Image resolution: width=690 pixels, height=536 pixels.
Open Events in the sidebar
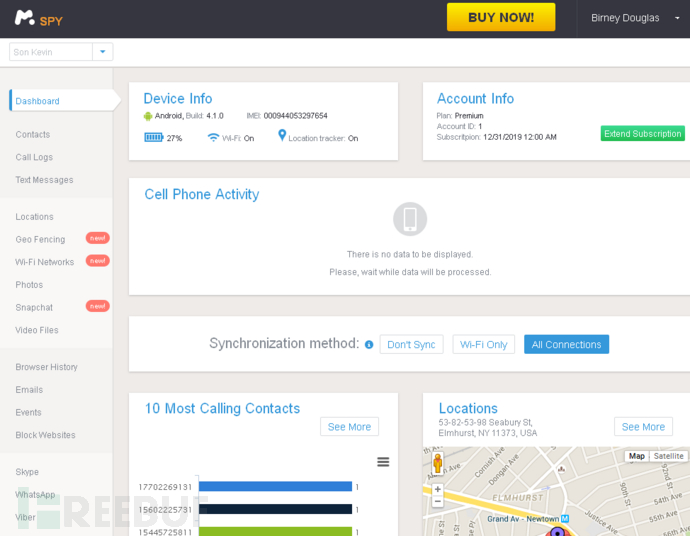(28, 412)
